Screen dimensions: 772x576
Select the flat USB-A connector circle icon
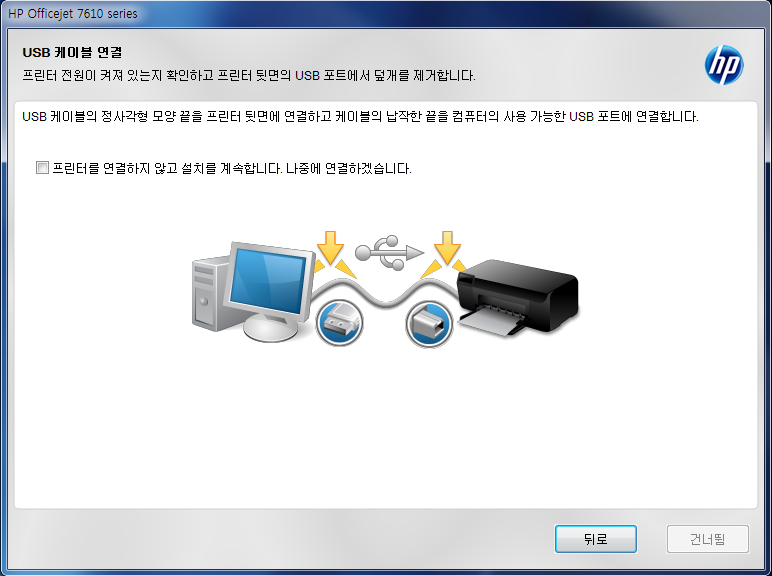pyautogui.click(x=339, y=323)
